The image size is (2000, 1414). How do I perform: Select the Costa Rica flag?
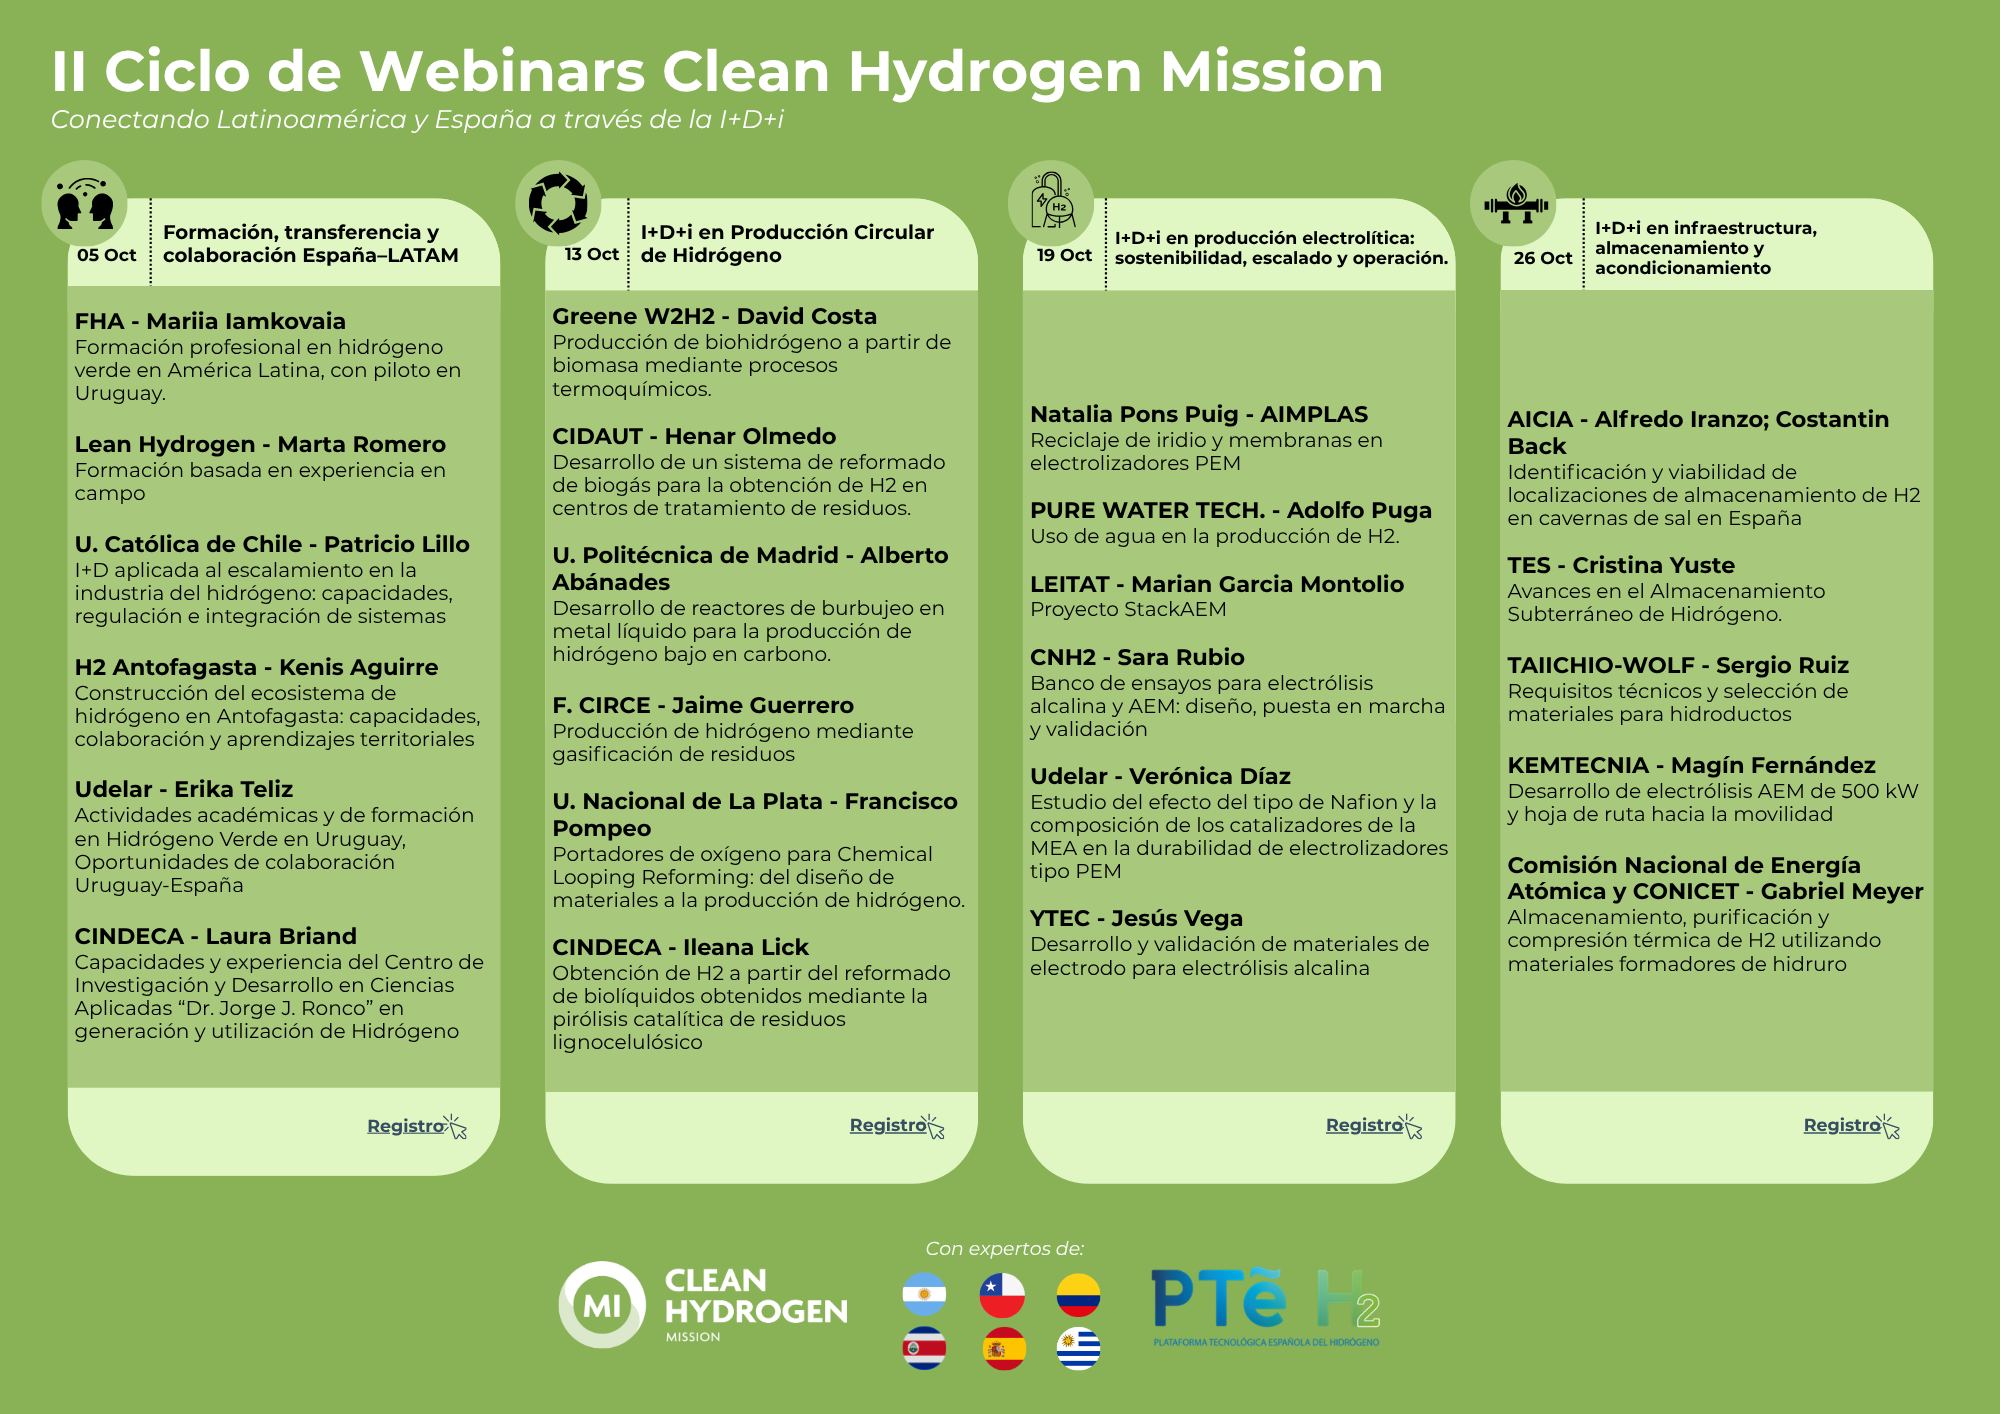(924, 1348)
